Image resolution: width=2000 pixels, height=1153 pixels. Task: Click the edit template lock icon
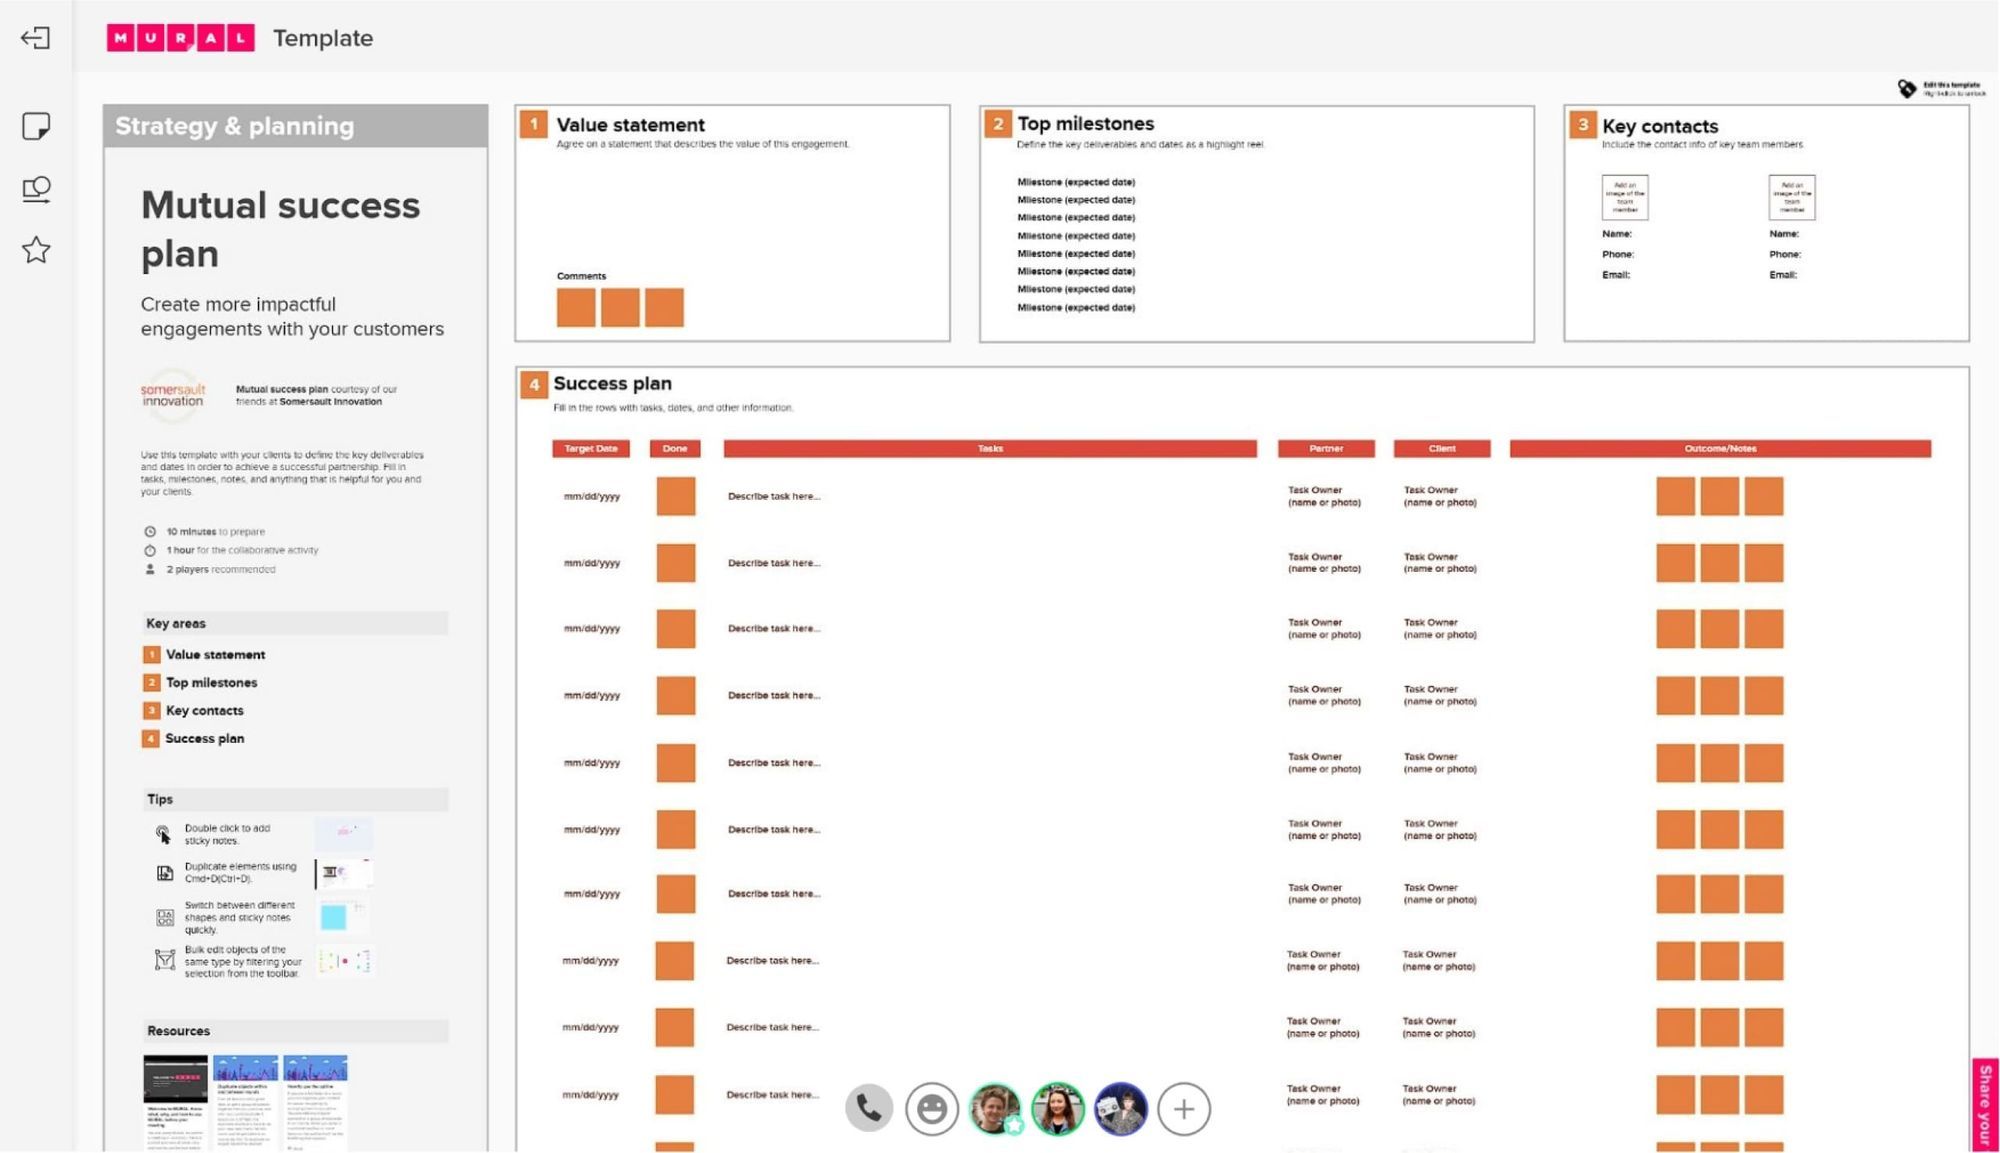1907,88
